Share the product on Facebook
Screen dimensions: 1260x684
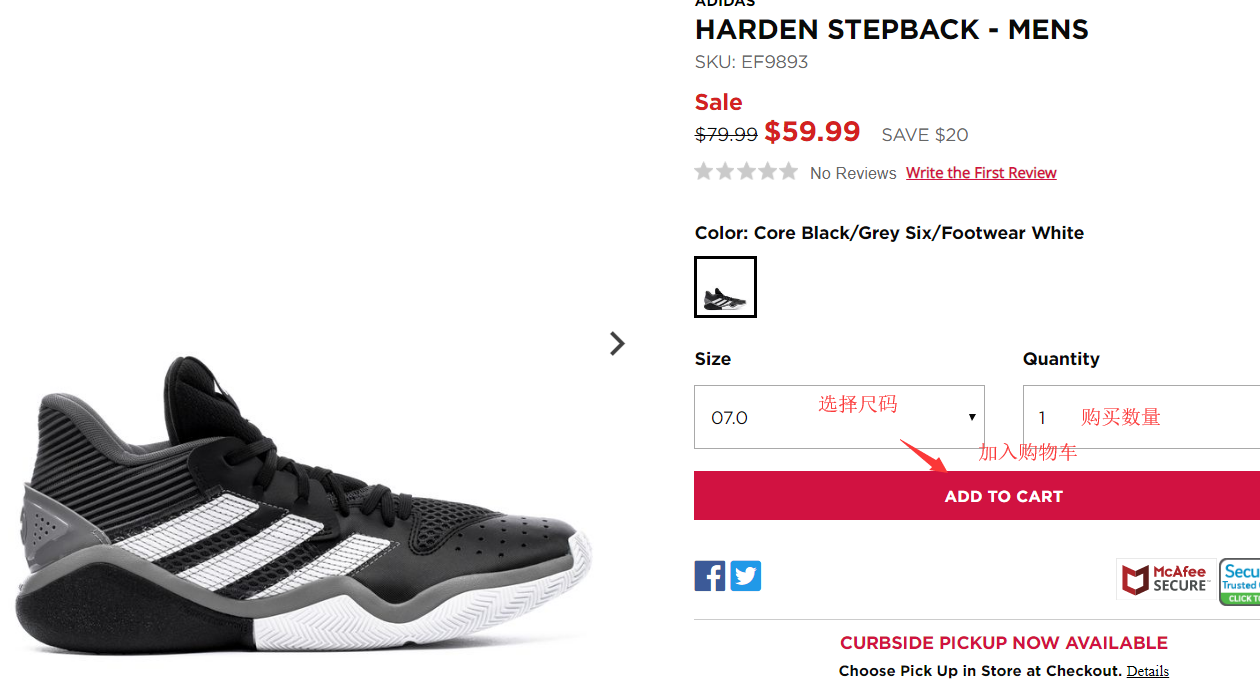(710, 576)
